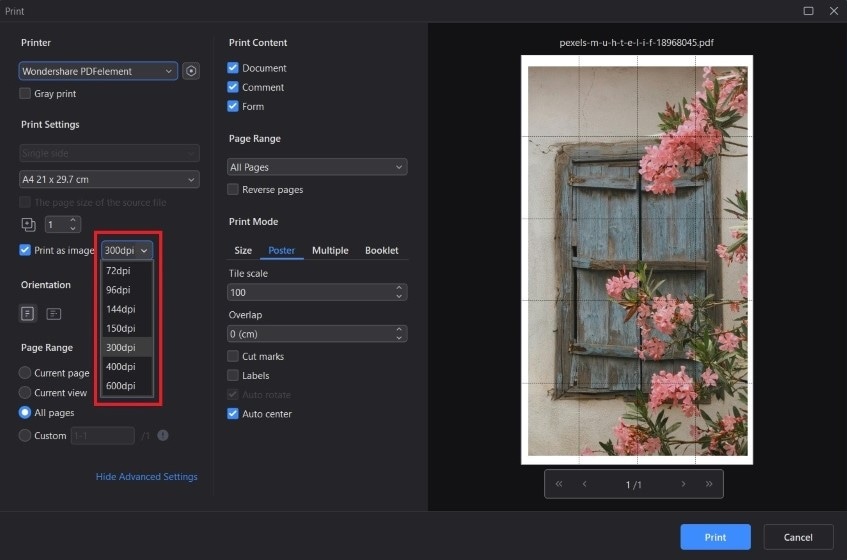Switch to Poster print mode tab
This screenshot has width=847, height=560.
(281, 251)
